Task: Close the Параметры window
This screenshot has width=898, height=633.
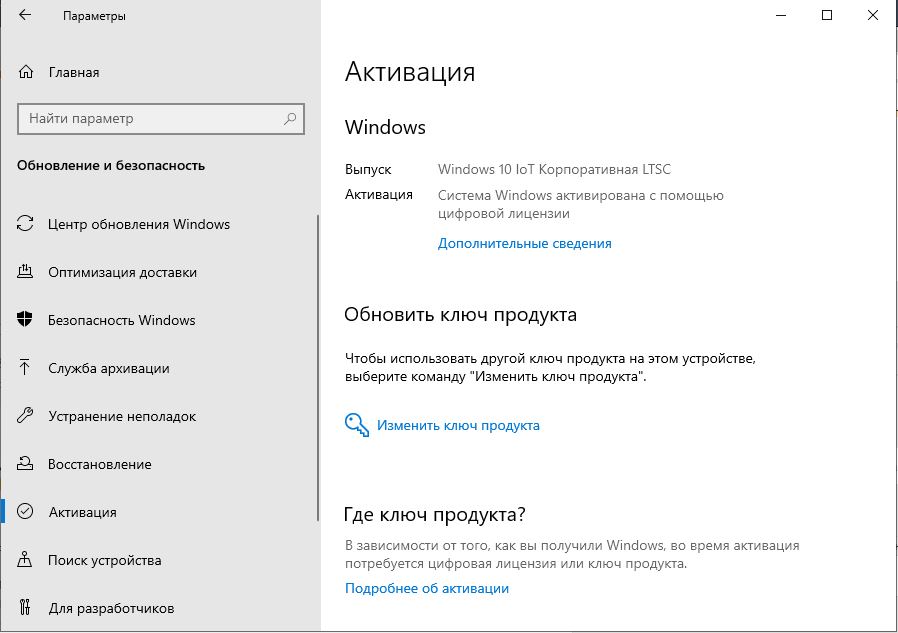Action: pyautogui.click(x=873, y=15)
